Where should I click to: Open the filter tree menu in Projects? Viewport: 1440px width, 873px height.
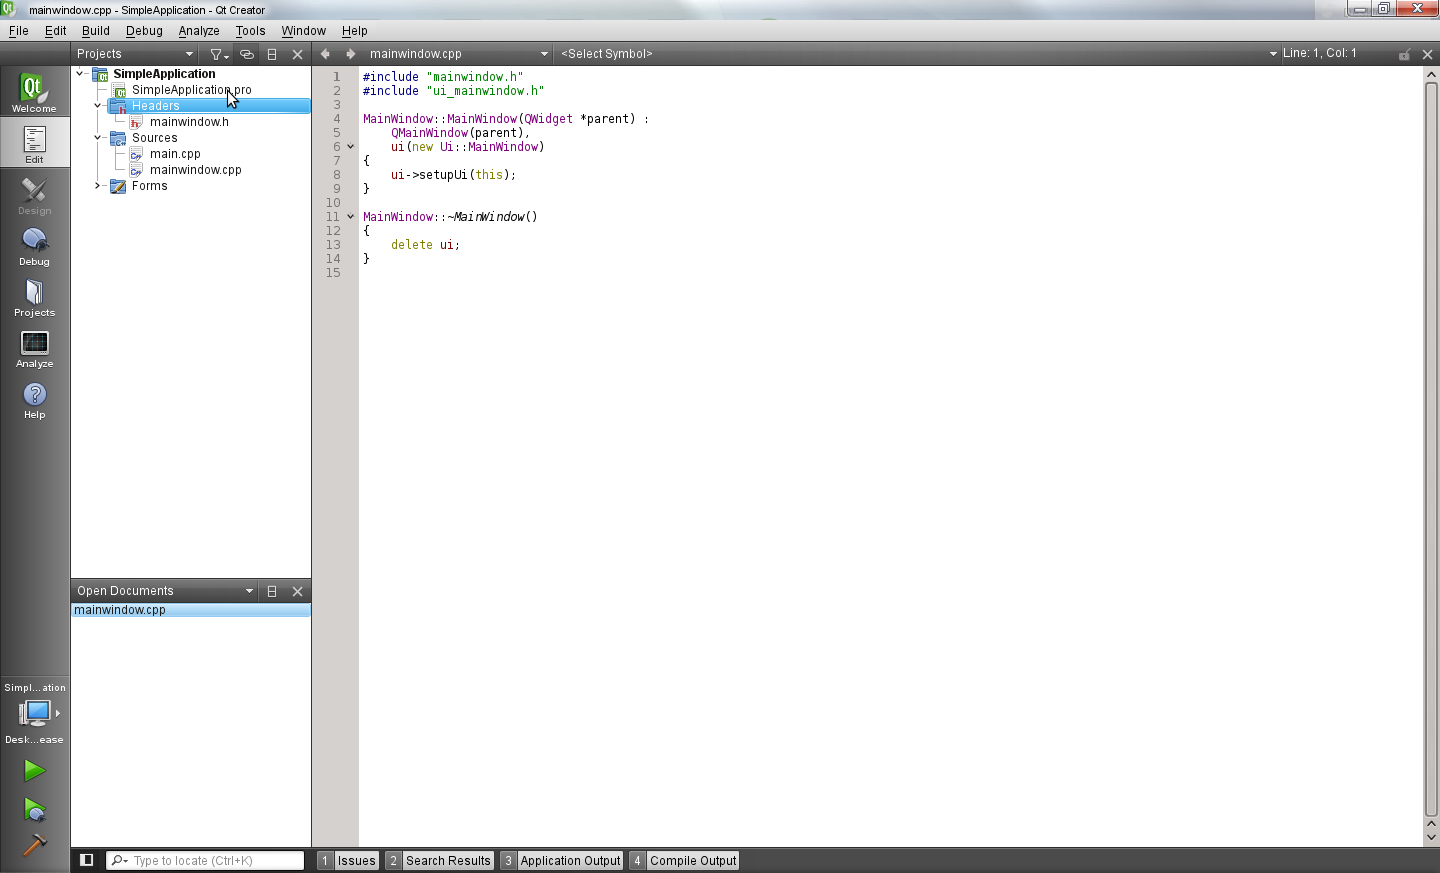pyautogui.click(x=218, y=54)
